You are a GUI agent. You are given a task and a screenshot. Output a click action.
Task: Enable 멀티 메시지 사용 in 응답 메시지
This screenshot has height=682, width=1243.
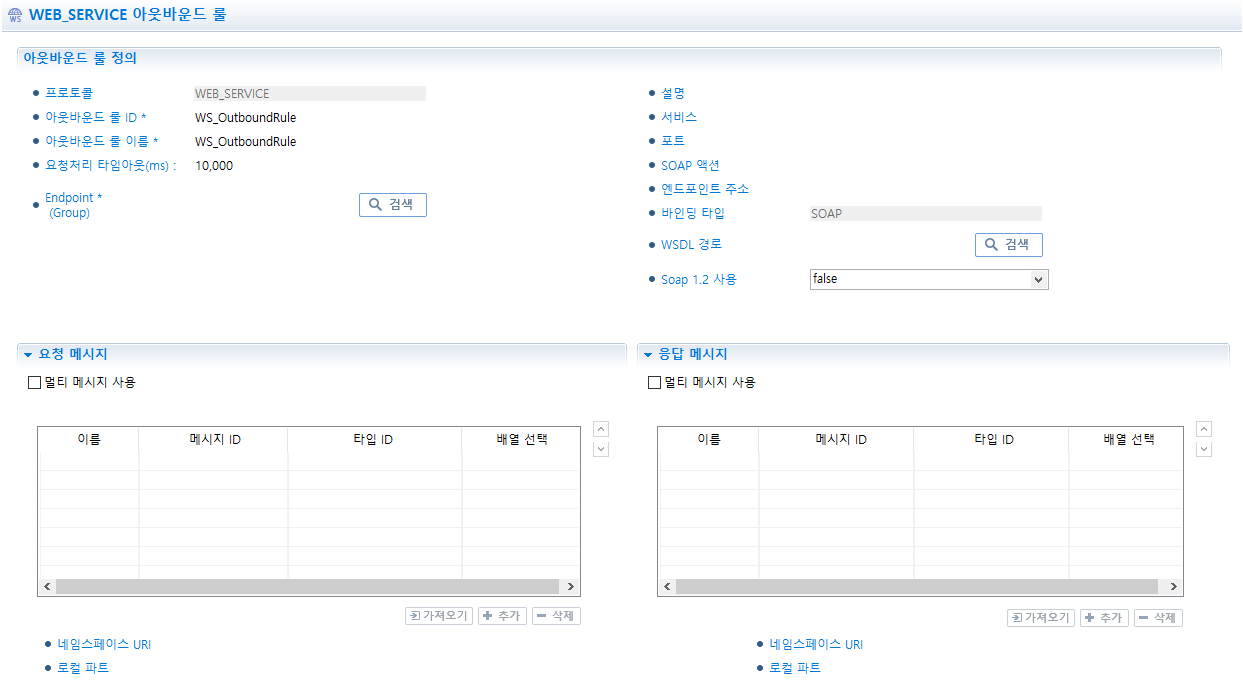(x=655, y=382)
